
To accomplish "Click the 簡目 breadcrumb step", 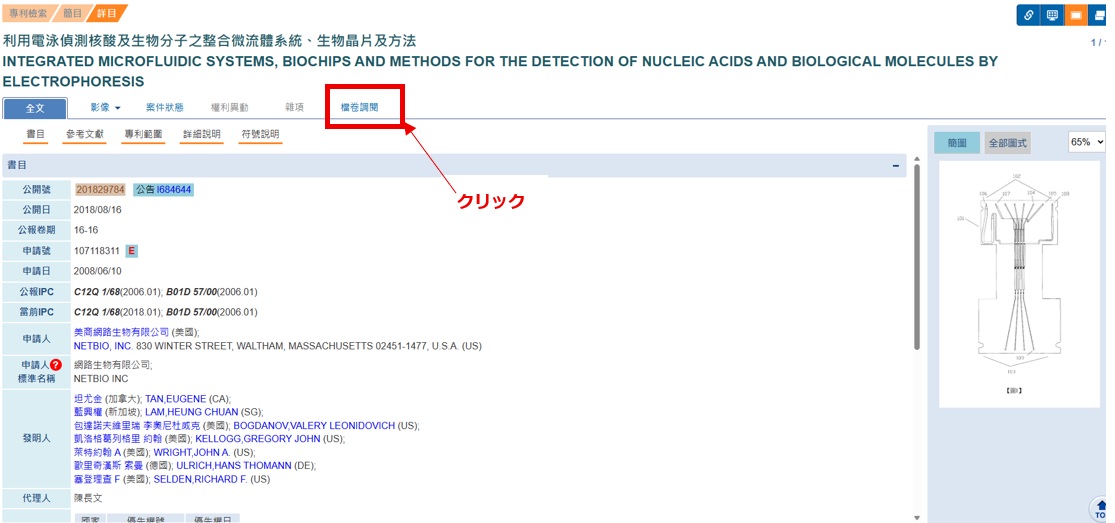I will [x=73, y=13].
